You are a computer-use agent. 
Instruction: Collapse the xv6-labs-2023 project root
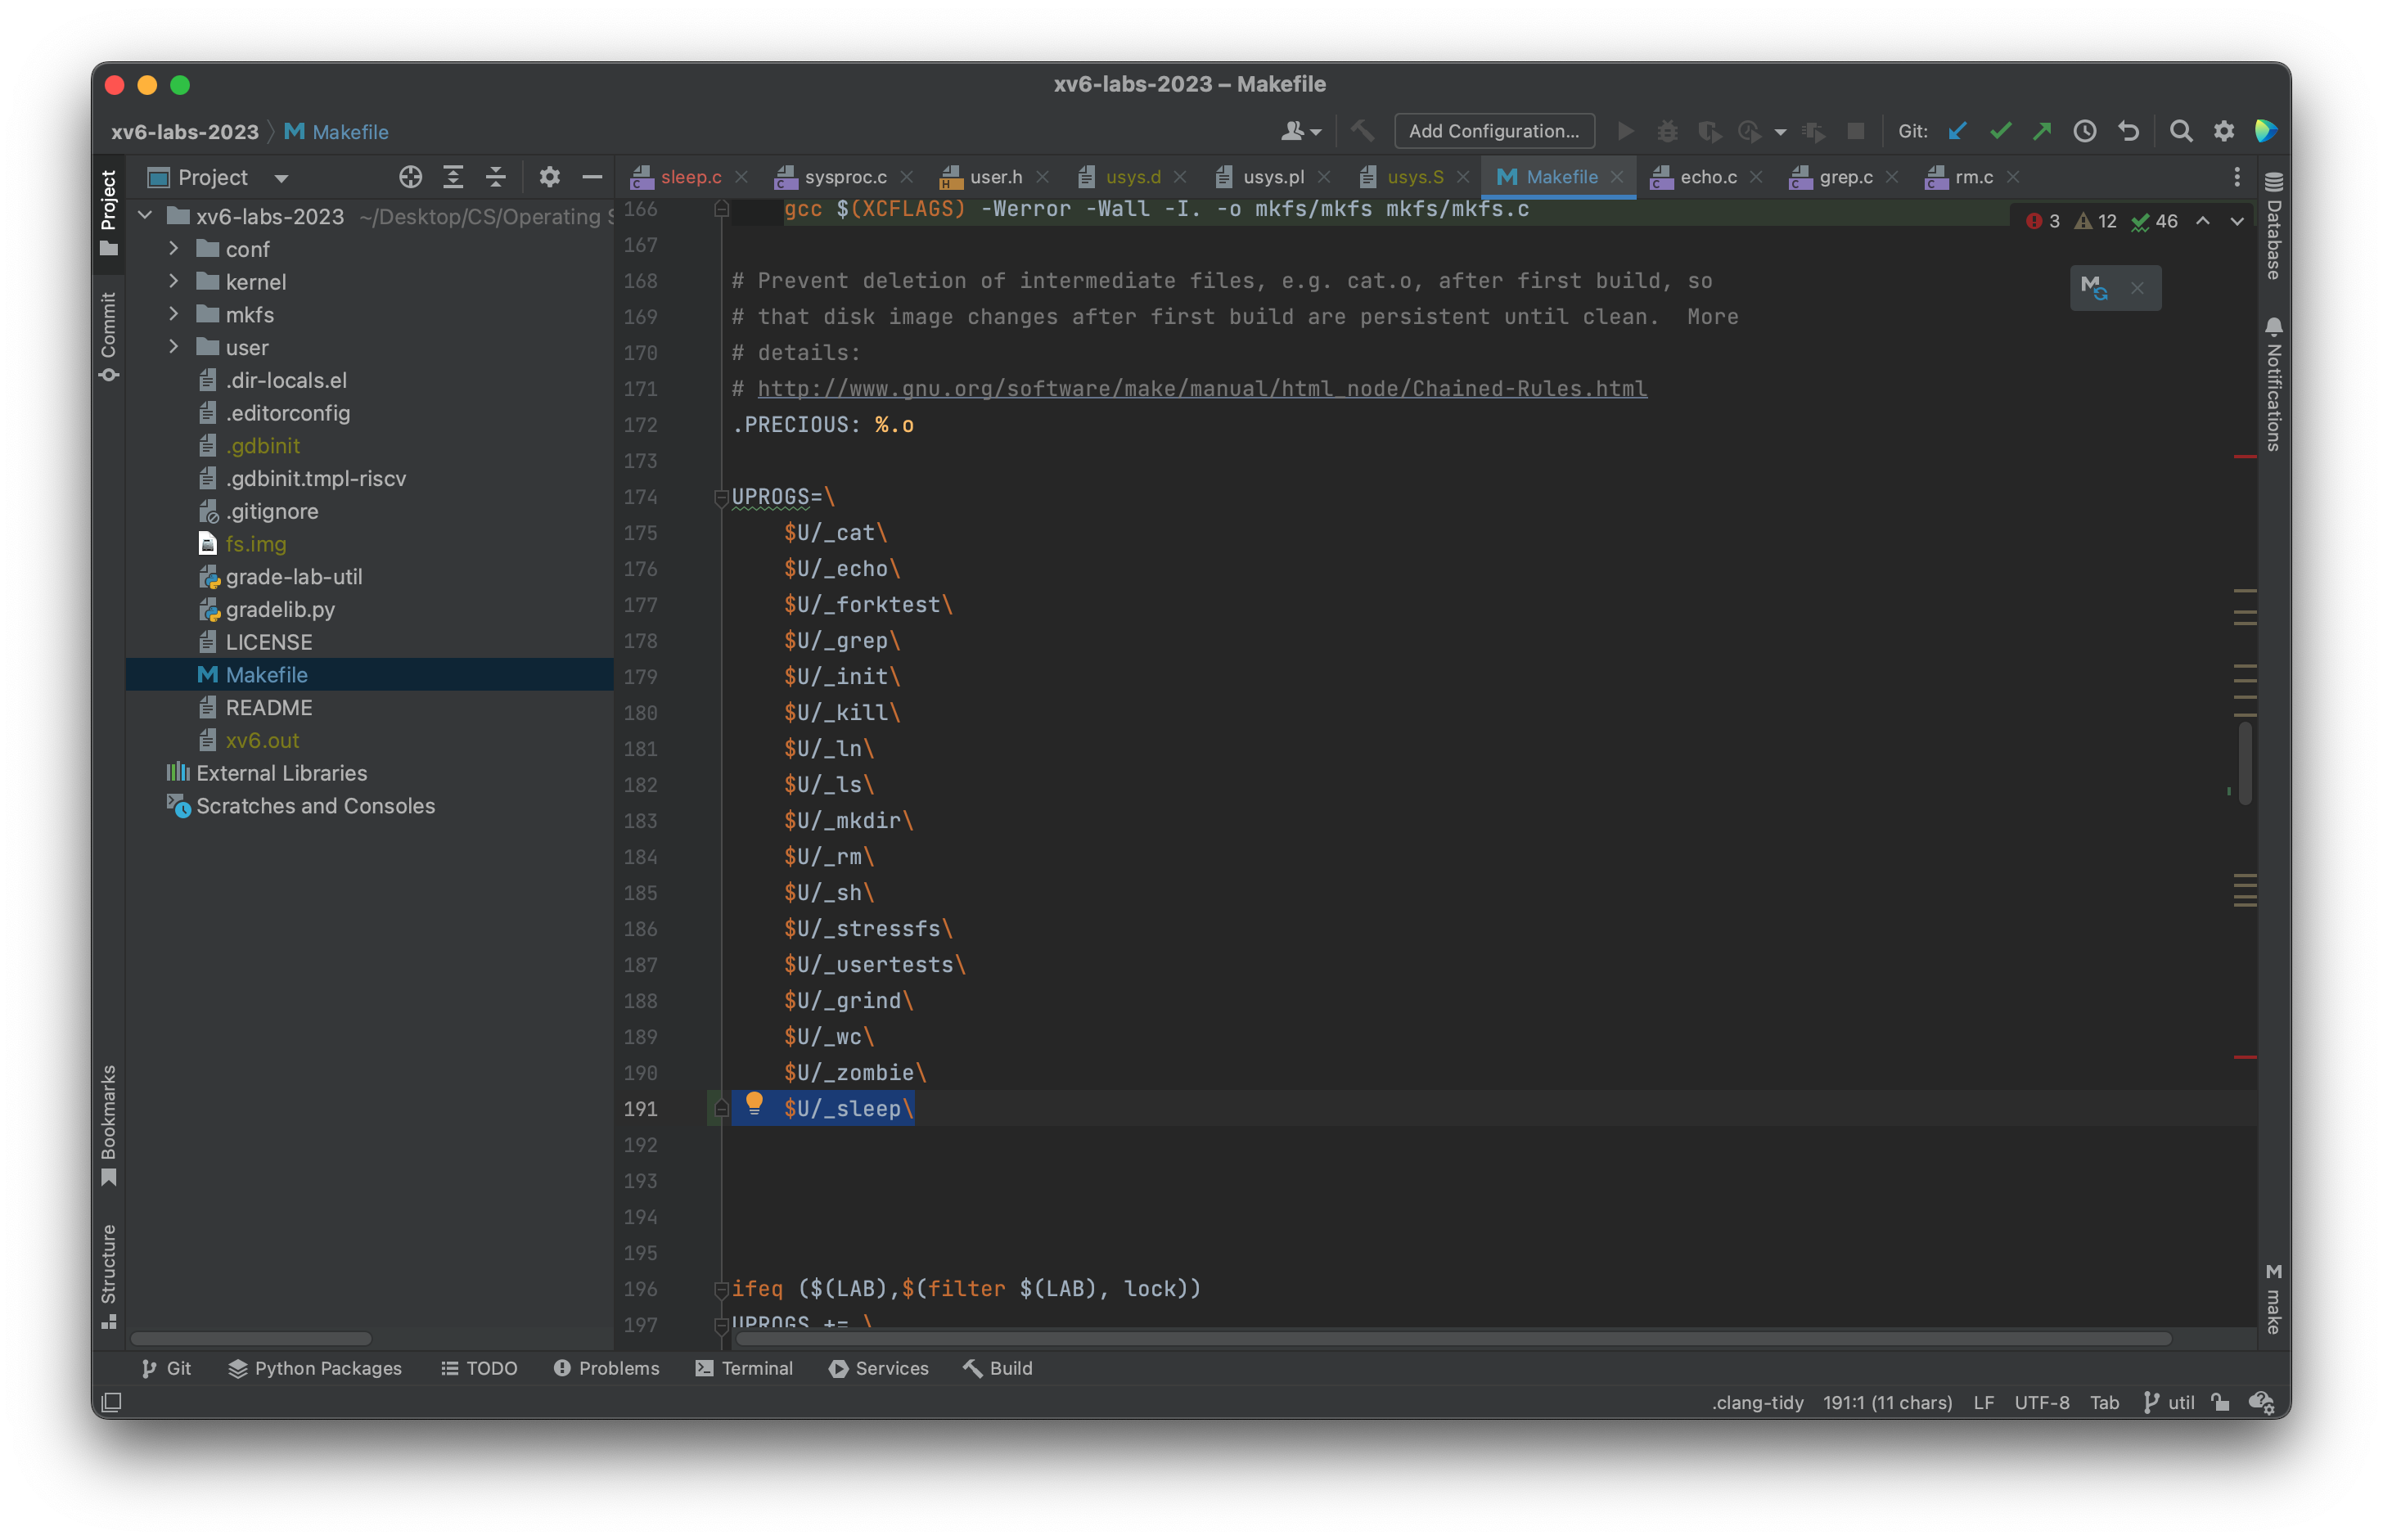click(145, 216)
